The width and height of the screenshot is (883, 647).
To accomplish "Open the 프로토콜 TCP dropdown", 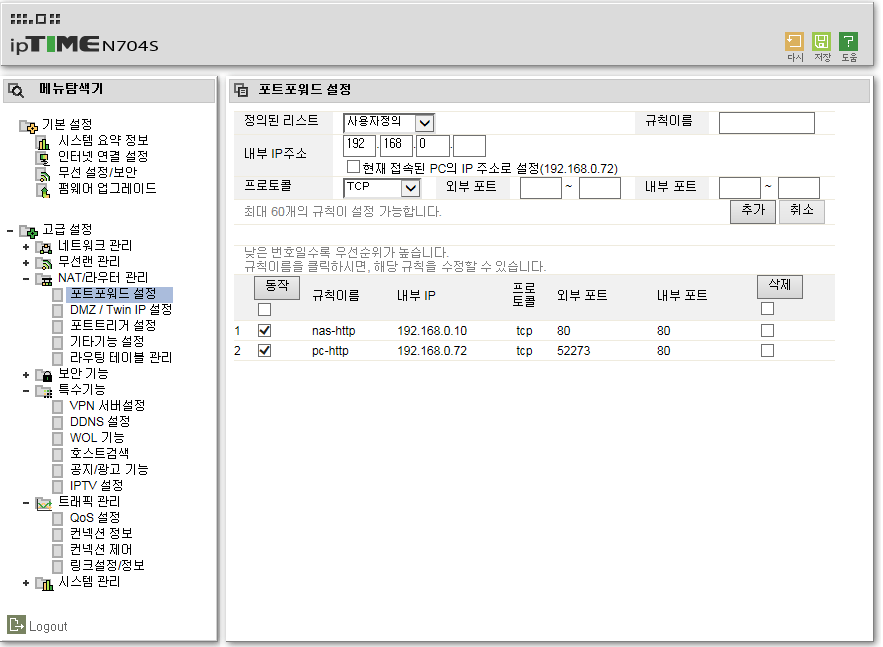I will point(382,188).
